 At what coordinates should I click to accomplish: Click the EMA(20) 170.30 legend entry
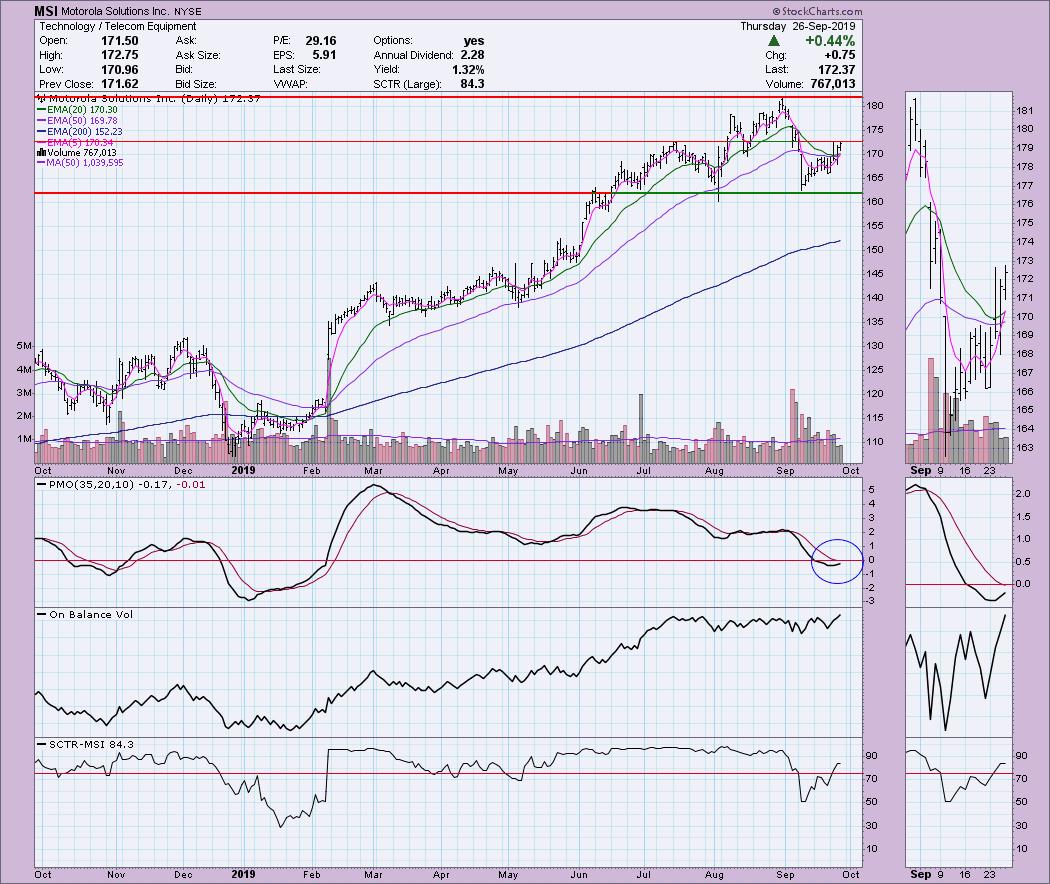[x=77, y=110]
